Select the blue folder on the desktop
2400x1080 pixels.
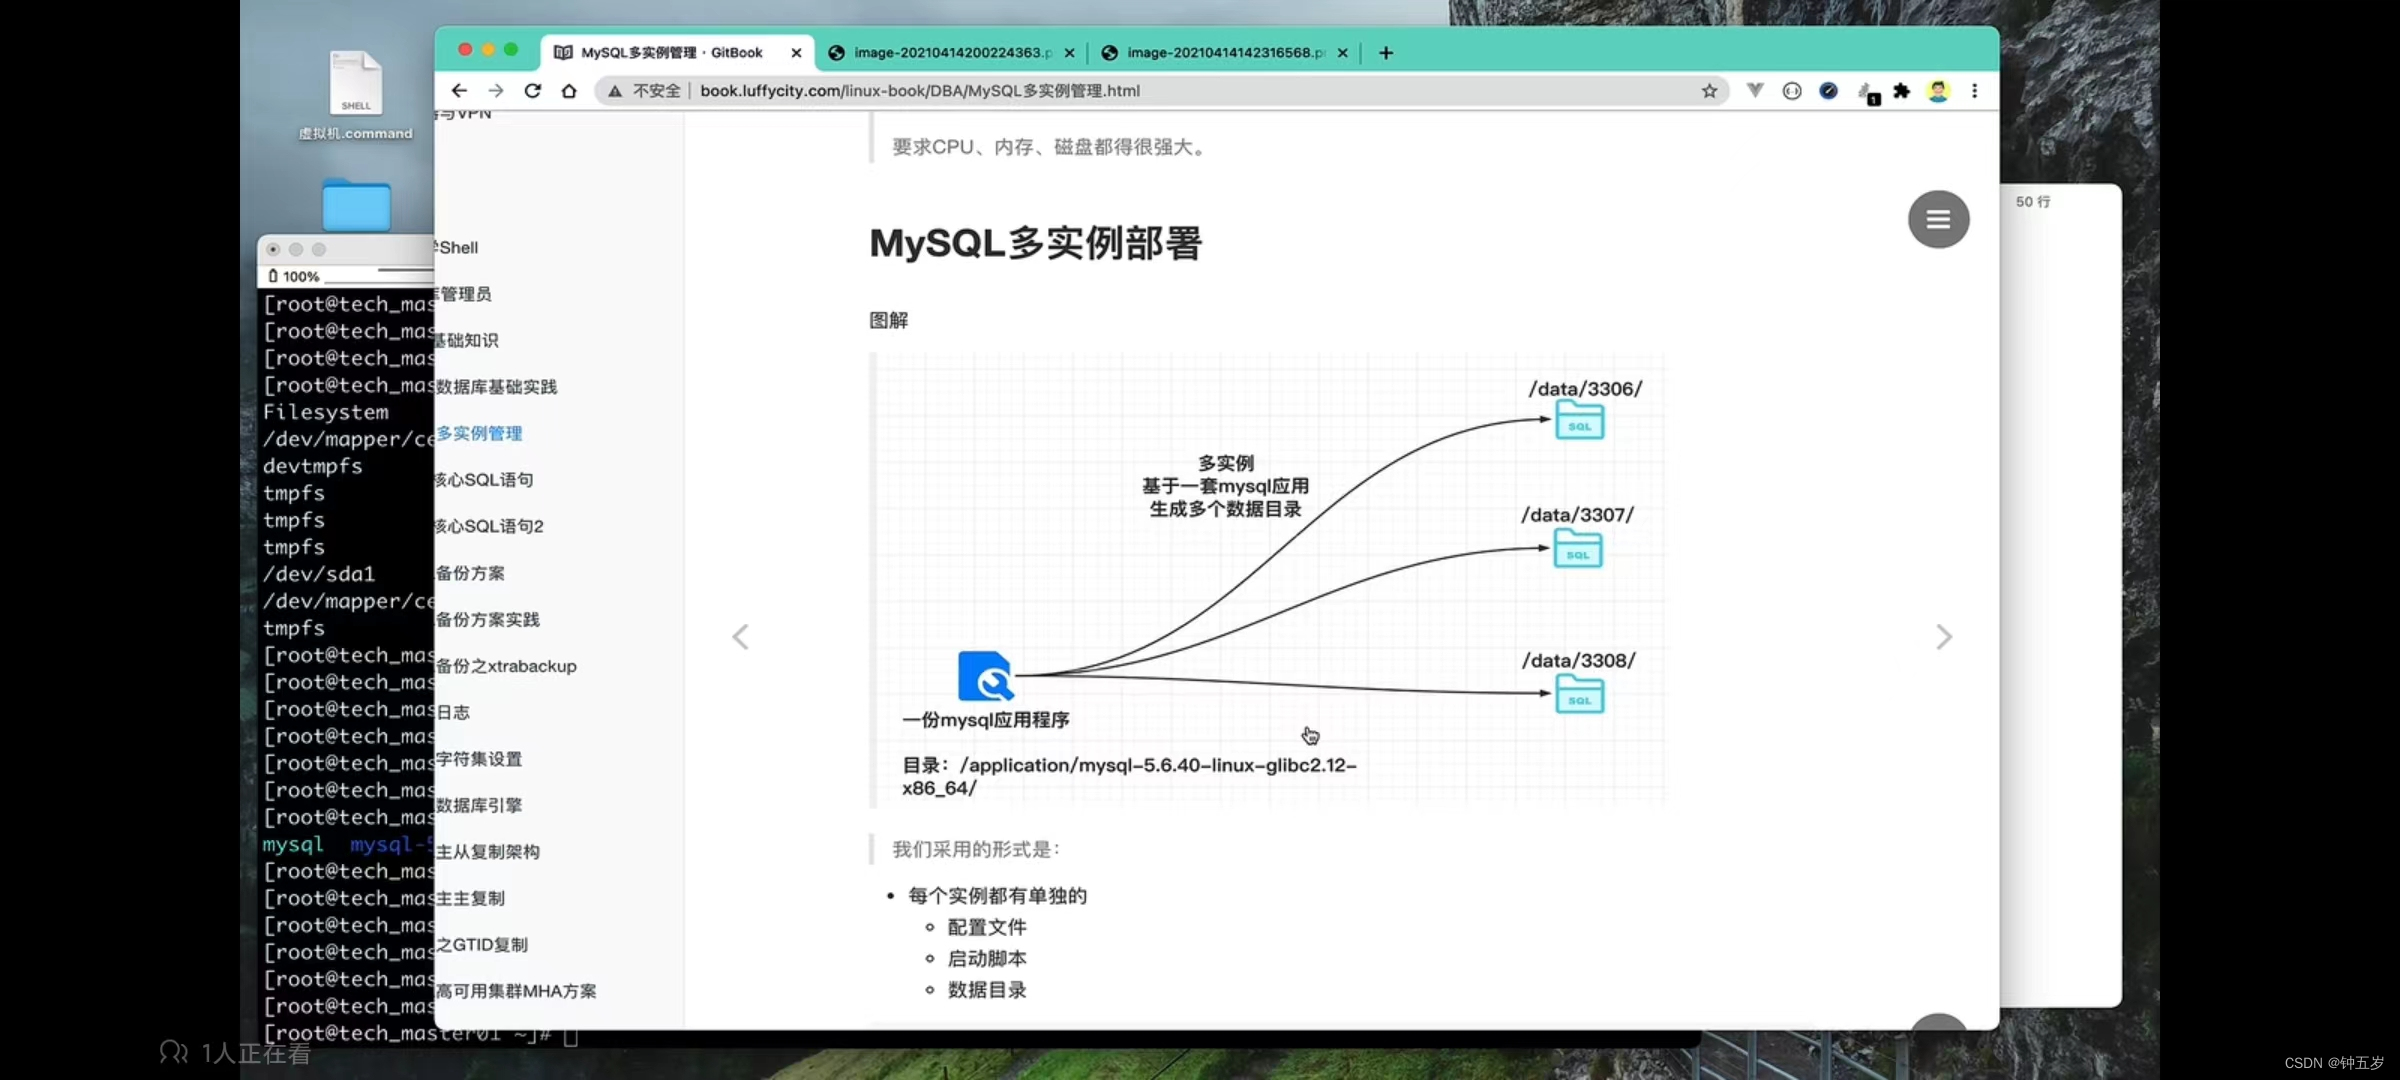point(356,206)
